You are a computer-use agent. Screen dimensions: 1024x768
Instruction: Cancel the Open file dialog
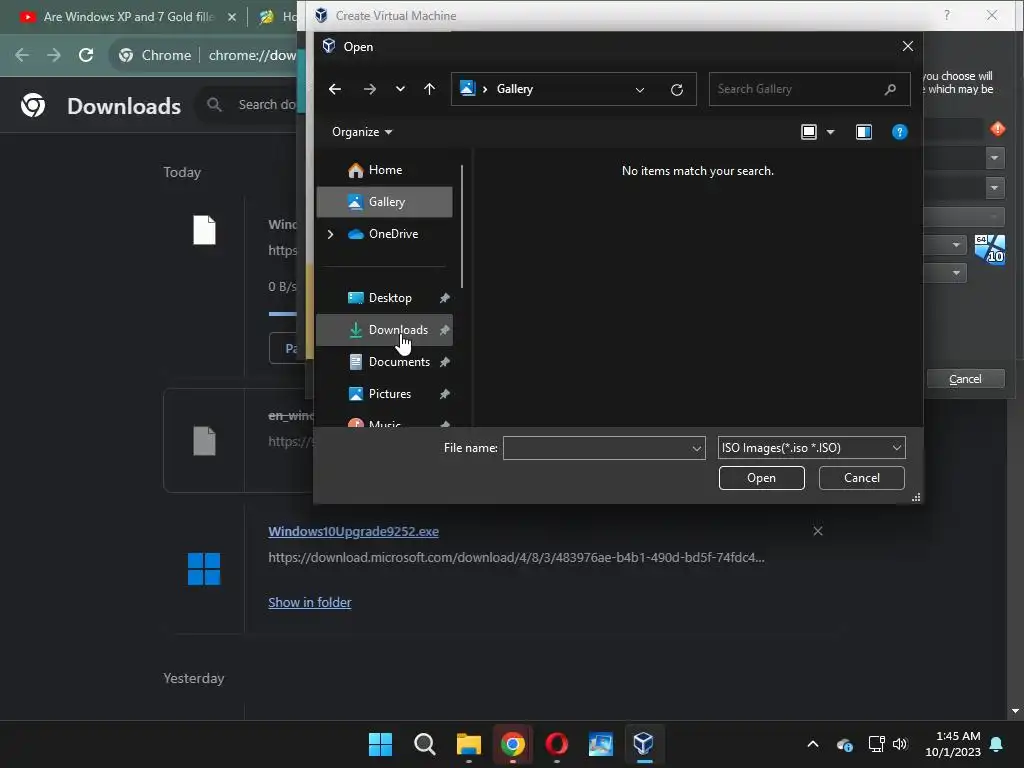pyautogui.click(x=861, y=478)
